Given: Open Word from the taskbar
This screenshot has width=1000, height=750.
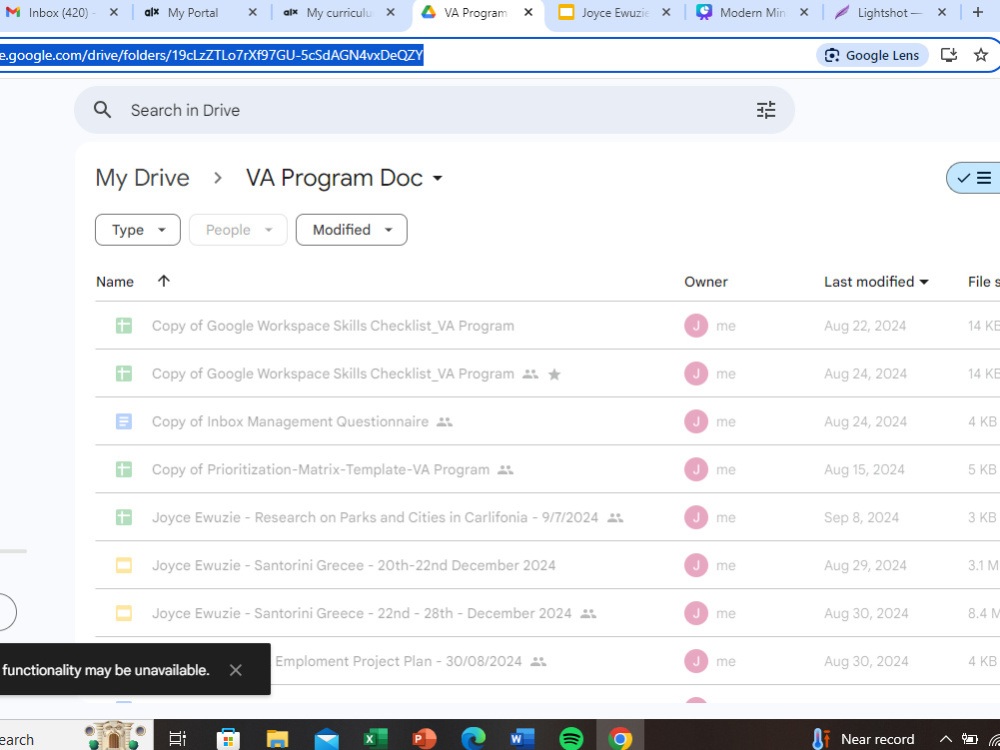Looking at the screenshot, I should click(x=522, y=739).
